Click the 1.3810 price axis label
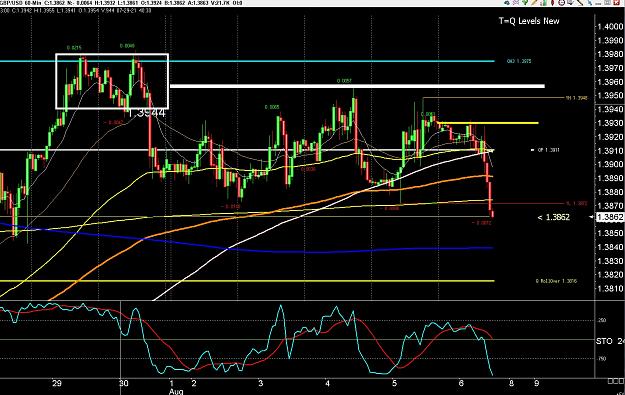Screen dimensions: 625x395 pos(610,289)
